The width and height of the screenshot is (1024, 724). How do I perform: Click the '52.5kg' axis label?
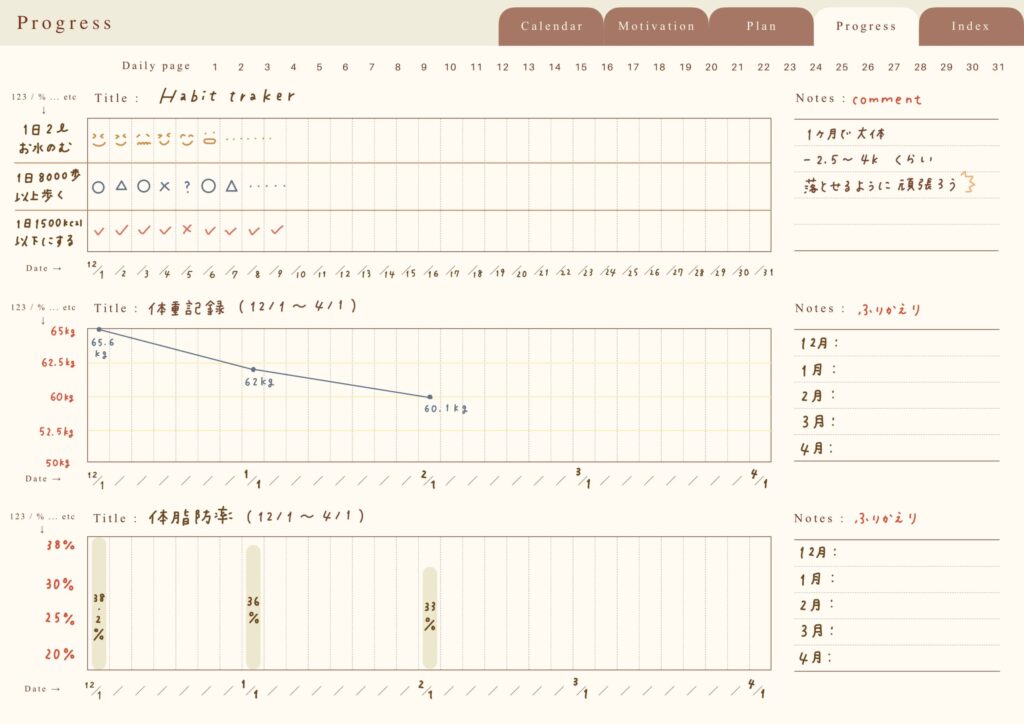pyautogui.click(x=56, y=432)
